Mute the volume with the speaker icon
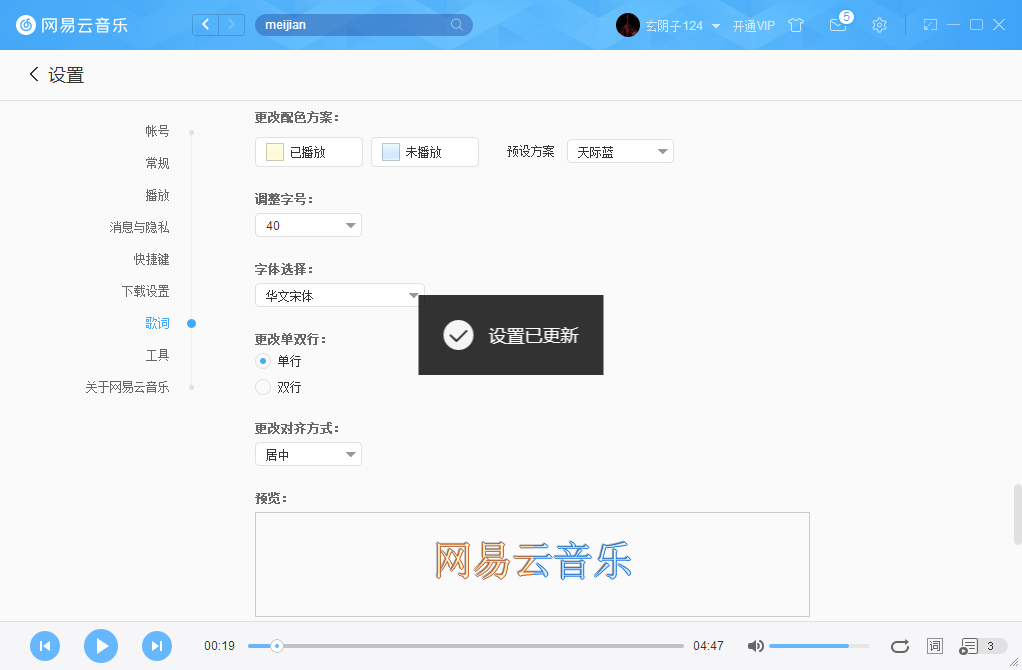1022x670 pixels. tap(755, 646)
